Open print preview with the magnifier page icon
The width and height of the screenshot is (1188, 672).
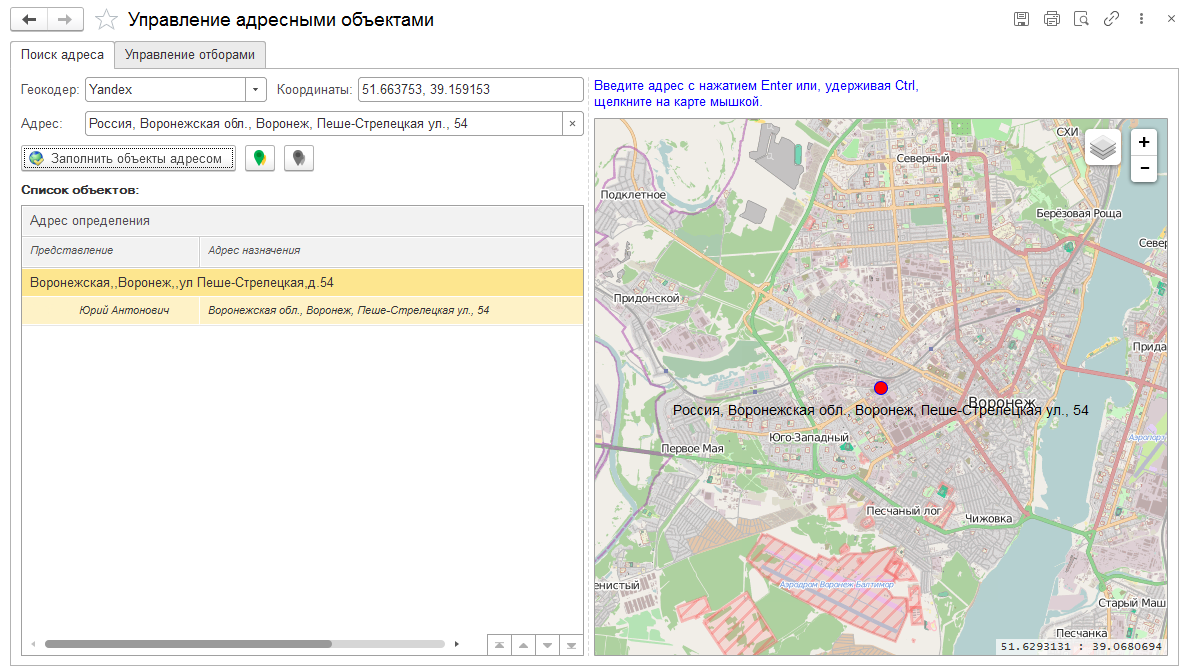click(1081, 19)
